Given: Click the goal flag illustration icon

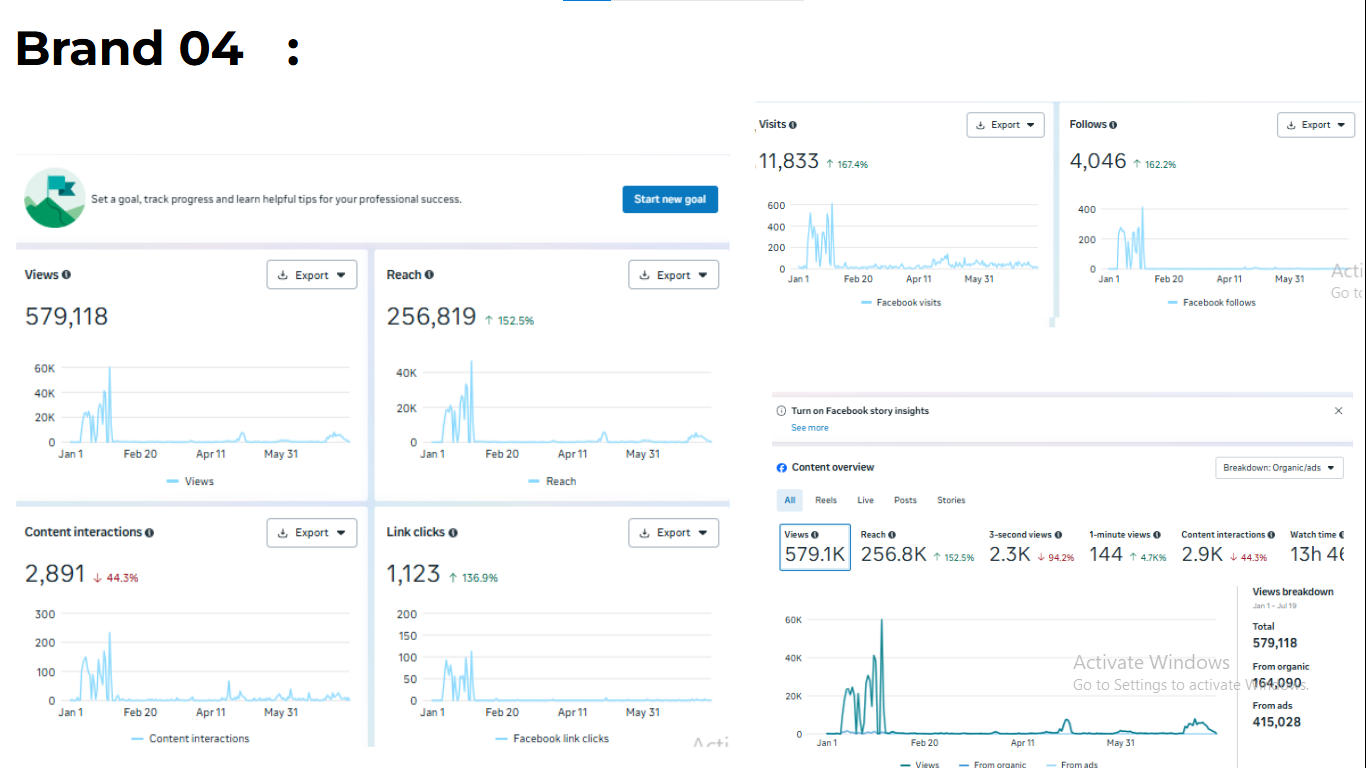Looking at the screenshot, I should coord(54,198).
